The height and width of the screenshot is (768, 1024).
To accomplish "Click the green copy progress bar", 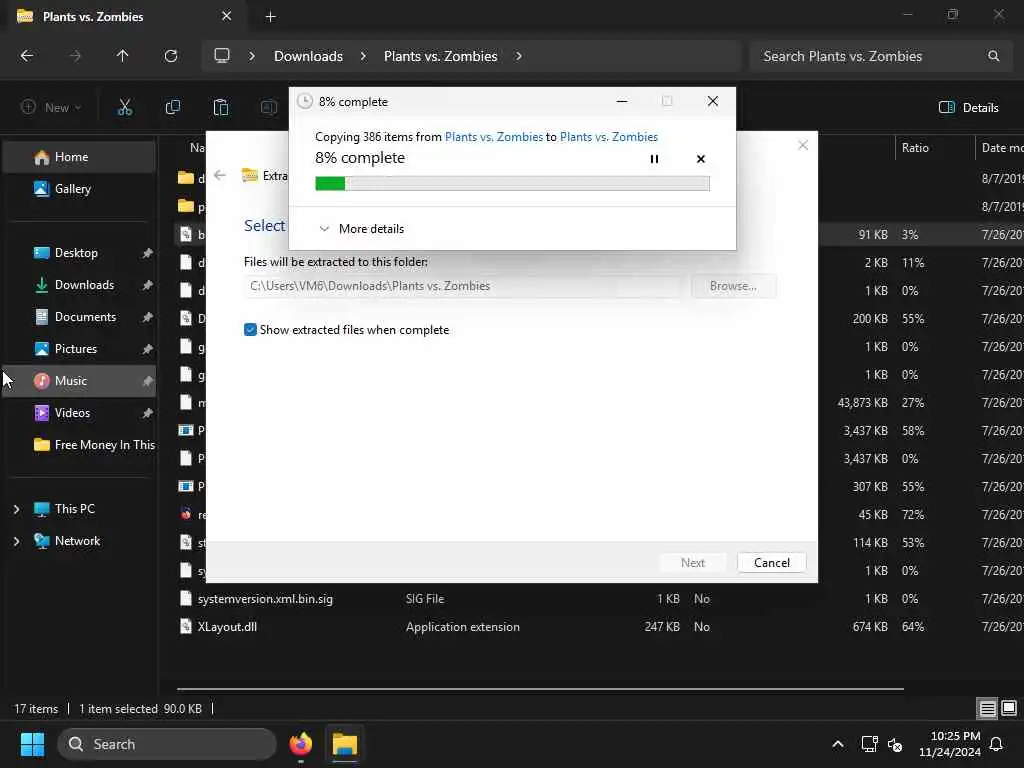I will click(512, 184).
